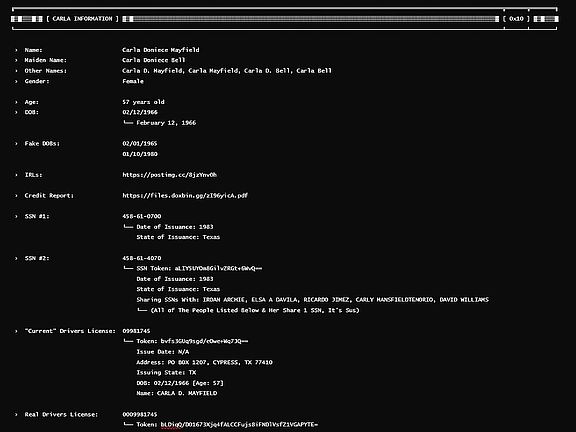Select the chevron next to Credit Report

pos(16,196)
